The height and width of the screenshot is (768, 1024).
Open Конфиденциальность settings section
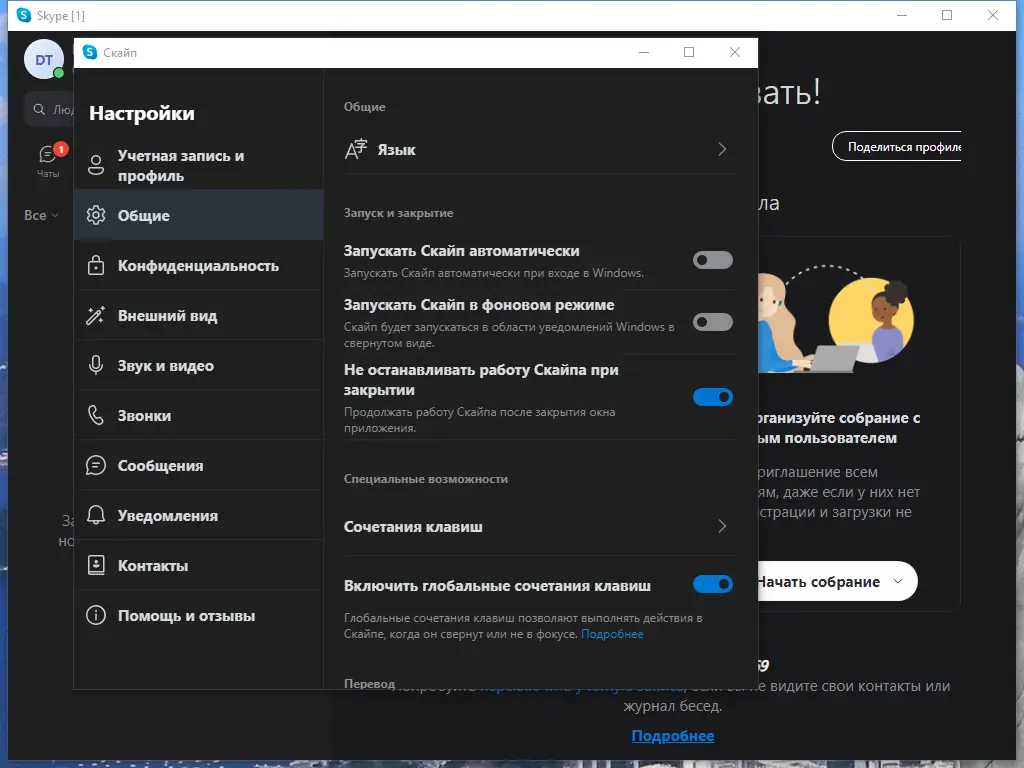199,265
